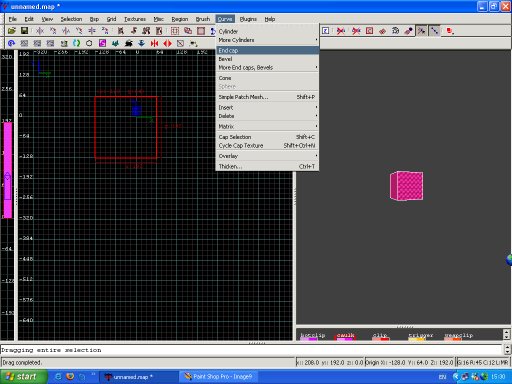Viewport: 512px width, 384px height.
Task: Click the Save floppy disk icon
Action: [x=24, y=31]
